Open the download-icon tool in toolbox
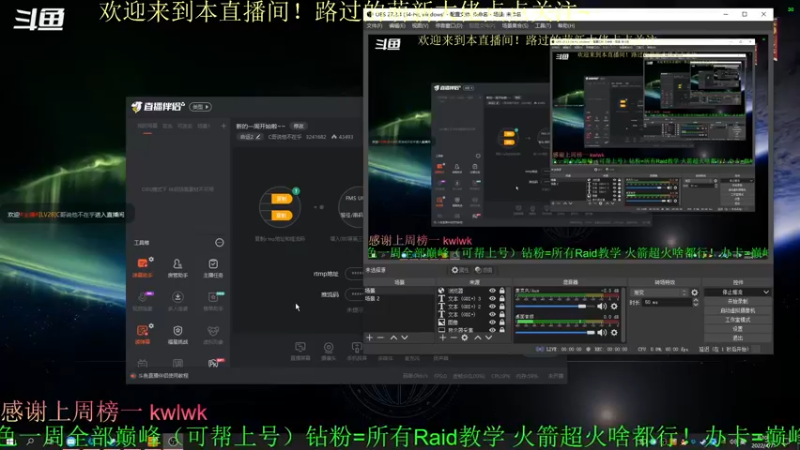Image resolution: width=800 pixels, height=450 pixels. click(178, 301)
